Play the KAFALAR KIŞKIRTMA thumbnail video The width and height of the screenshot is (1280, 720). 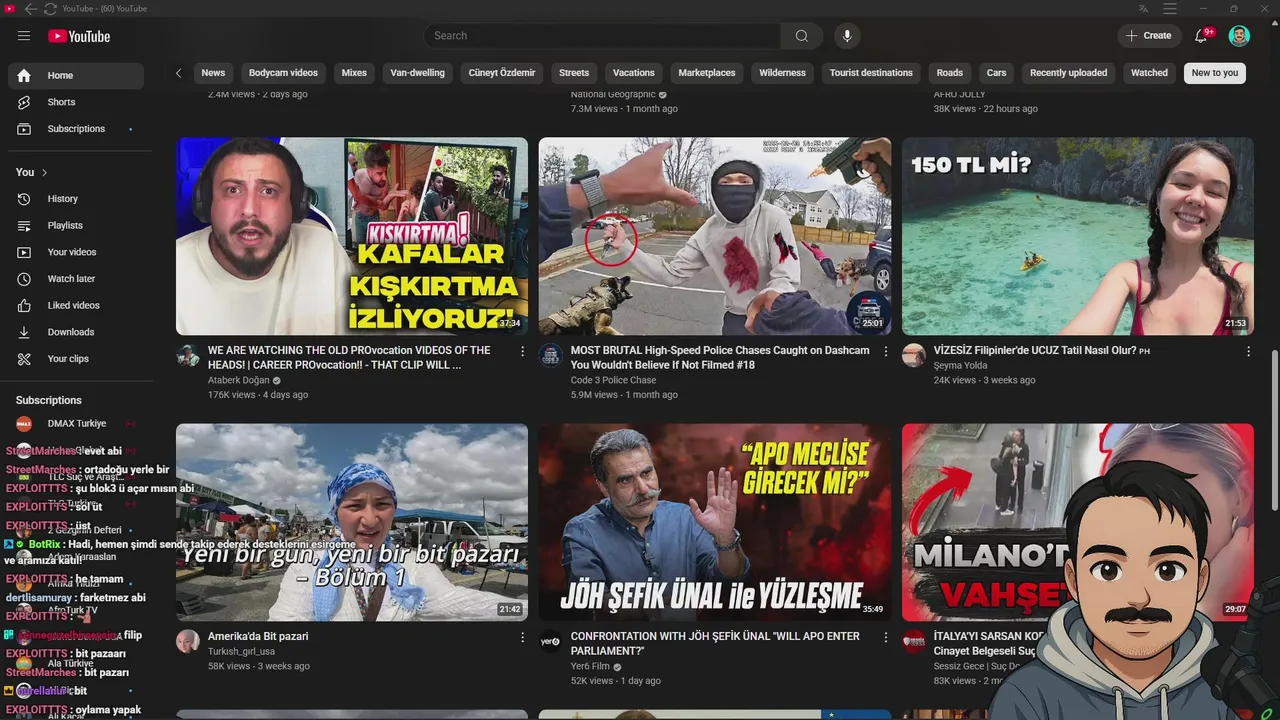352,236
